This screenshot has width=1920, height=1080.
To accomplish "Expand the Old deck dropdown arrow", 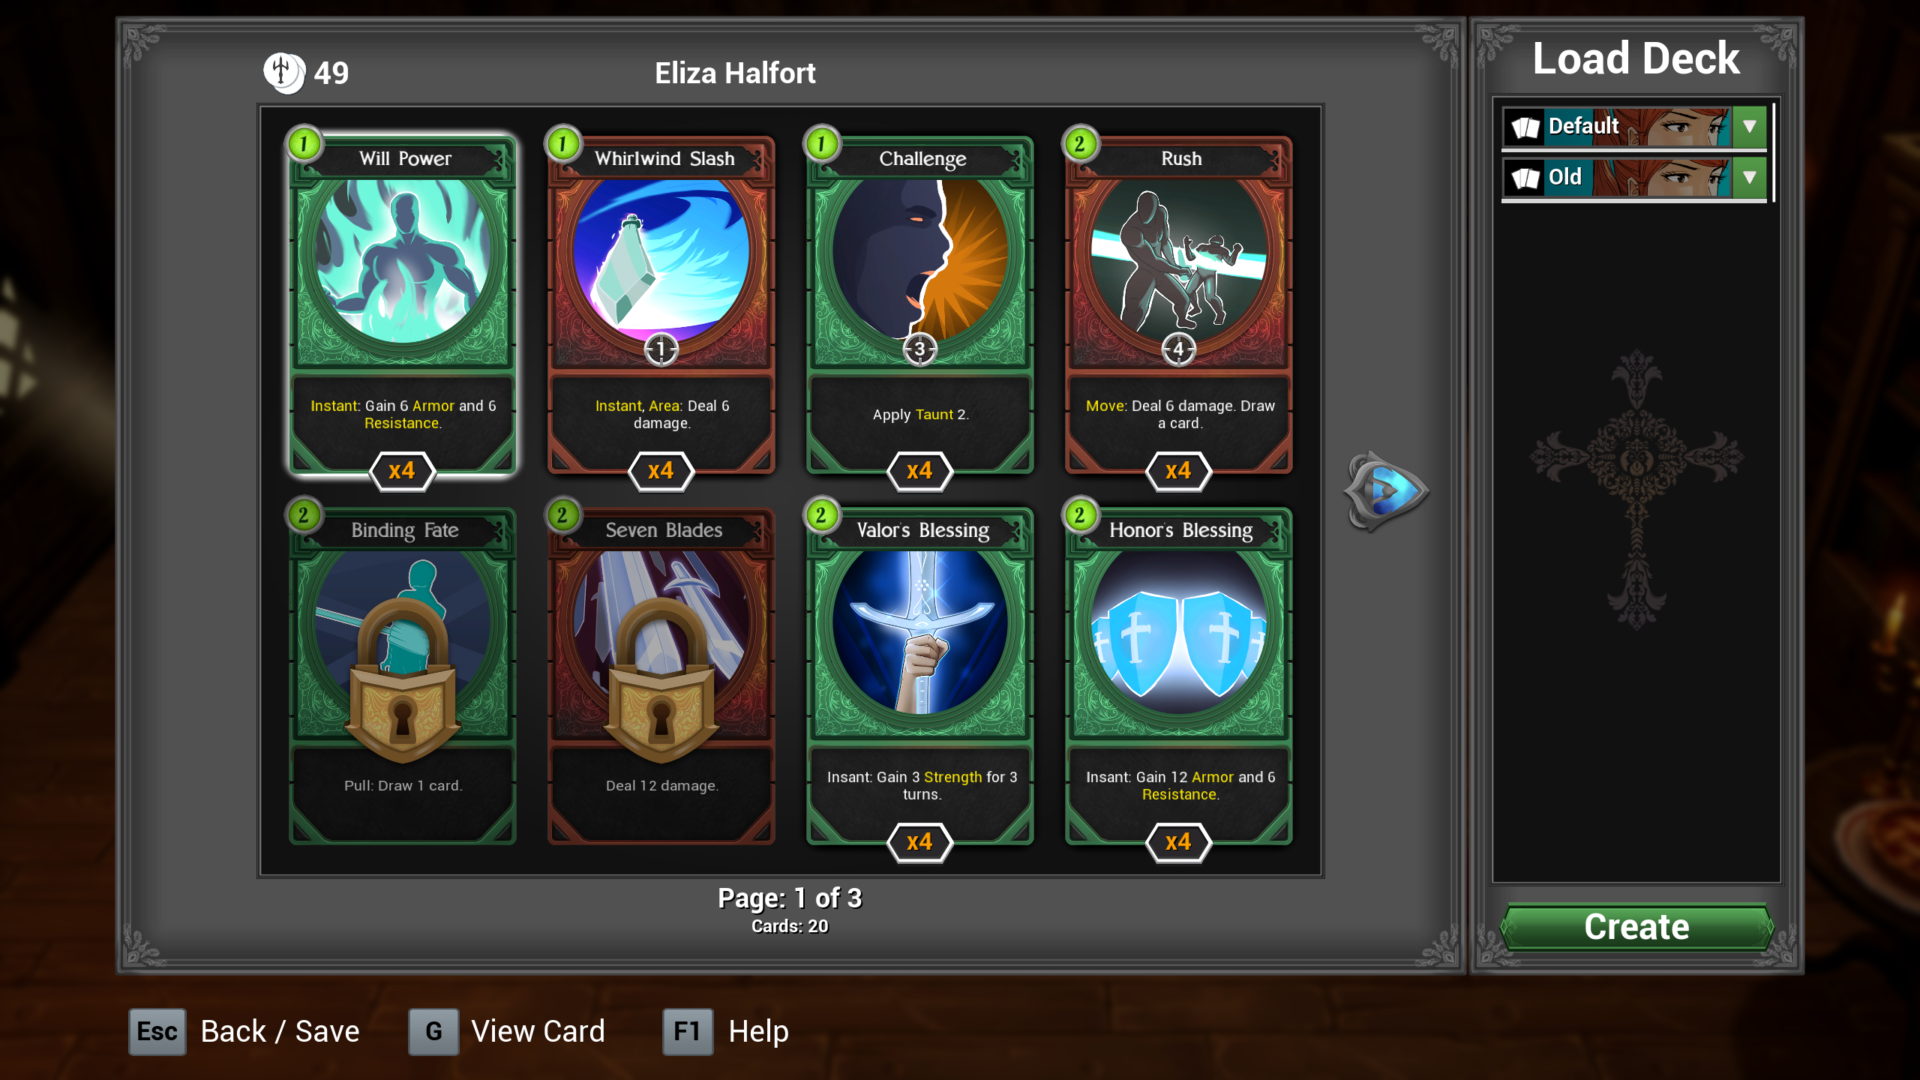I will point(1750,178).
